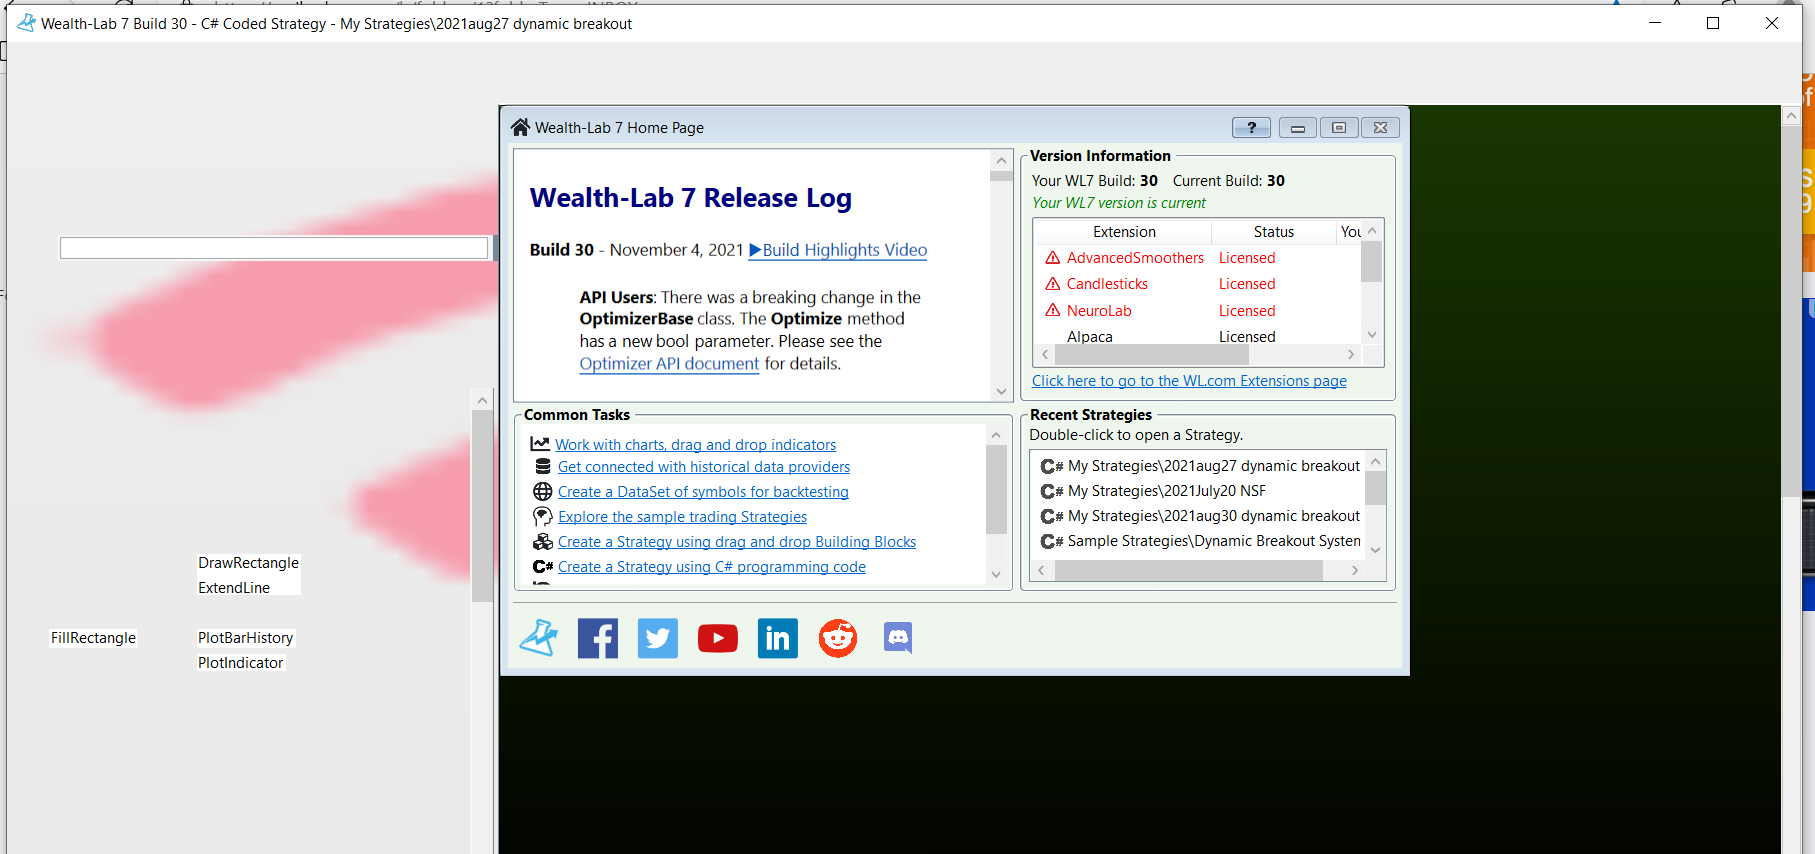Open the Facebook page icon
This screenshot has height=854, width=1815.
[x=598, y=638]
